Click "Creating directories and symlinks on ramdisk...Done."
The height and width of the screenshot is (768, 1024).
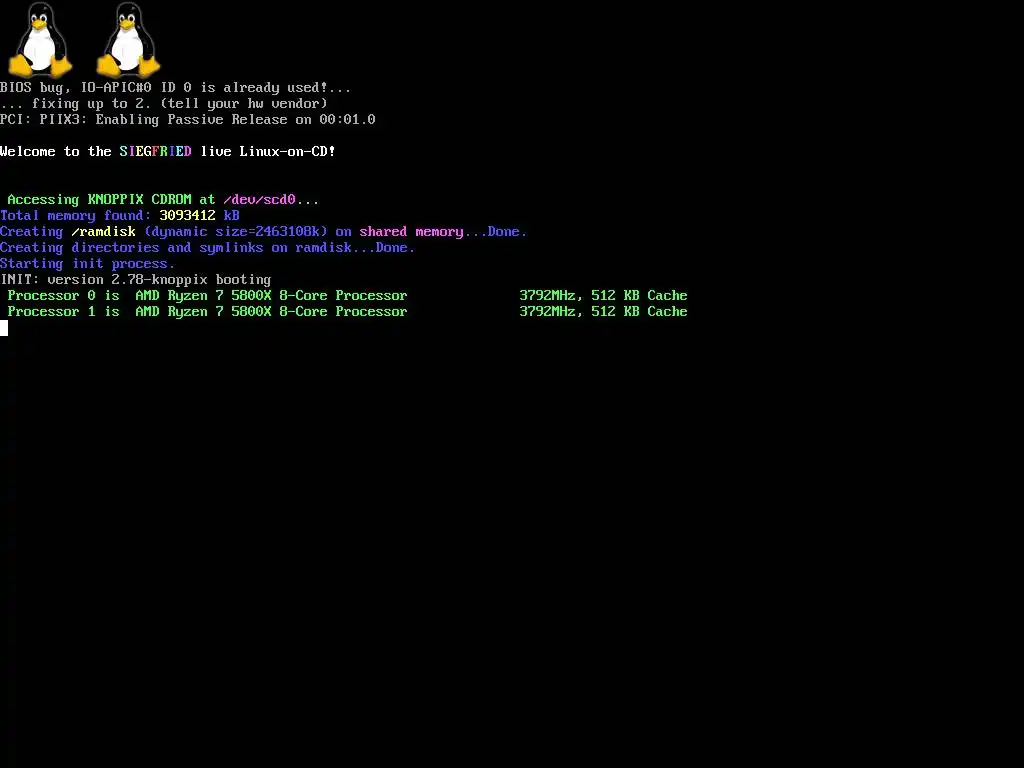[x=208, y=248]
